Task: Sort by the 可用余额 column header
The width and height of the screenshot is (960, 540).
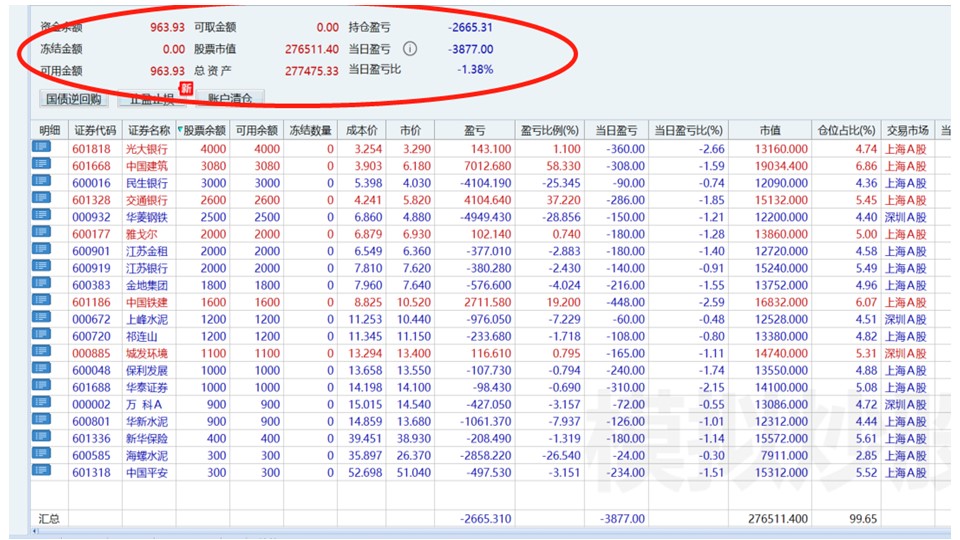Action: (257, 130)
